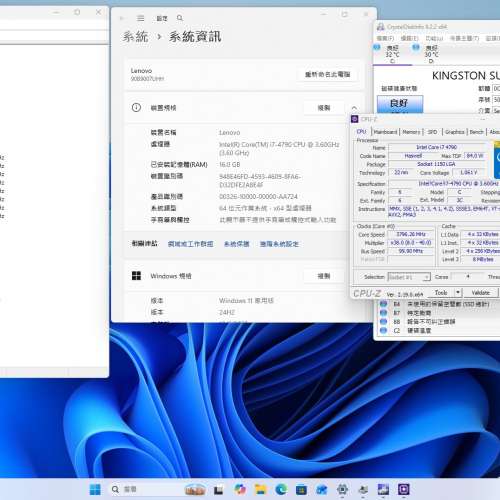Copy the 裝置規格 device specifications

click(324, 108)
